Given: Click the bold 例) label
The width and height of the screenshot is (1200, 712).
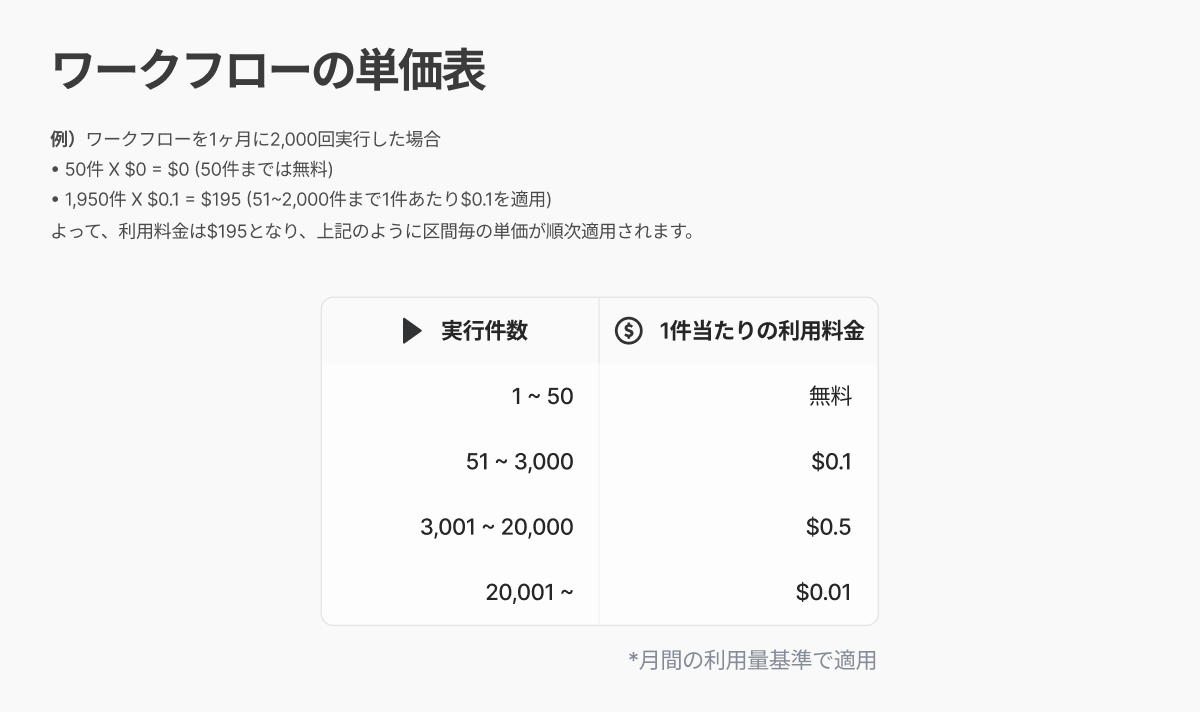Looking at the screenshot, I should click(x=67, y=139).
